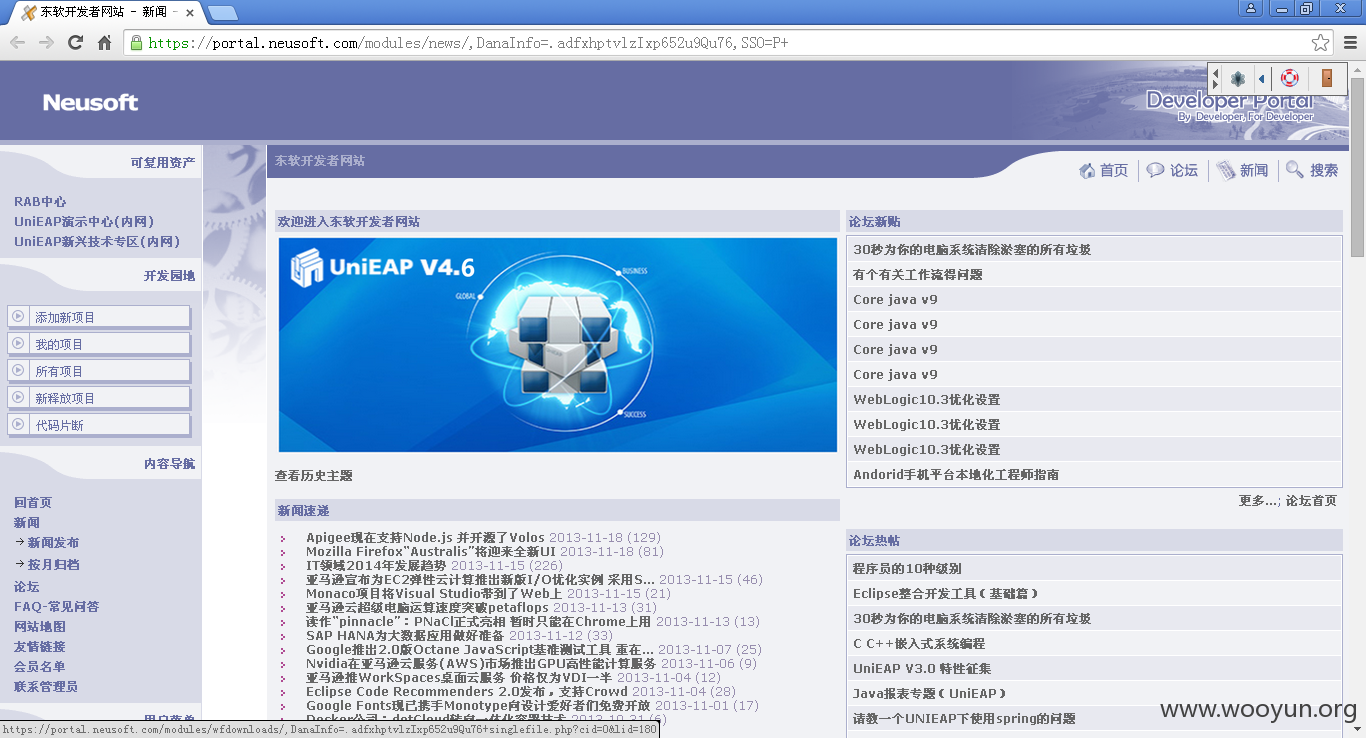Open 回首页 sidebar link
The image size is (1366, 738).
pos(33,502)
